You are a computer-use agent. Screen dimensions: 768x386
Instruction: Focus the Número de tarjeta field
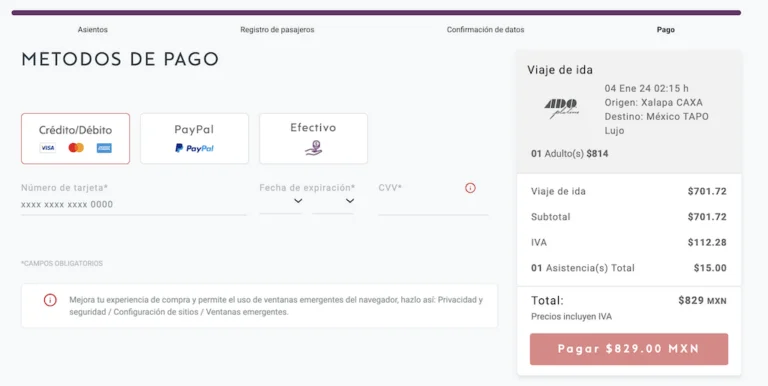pyautogui.click(x=134, y=204)
